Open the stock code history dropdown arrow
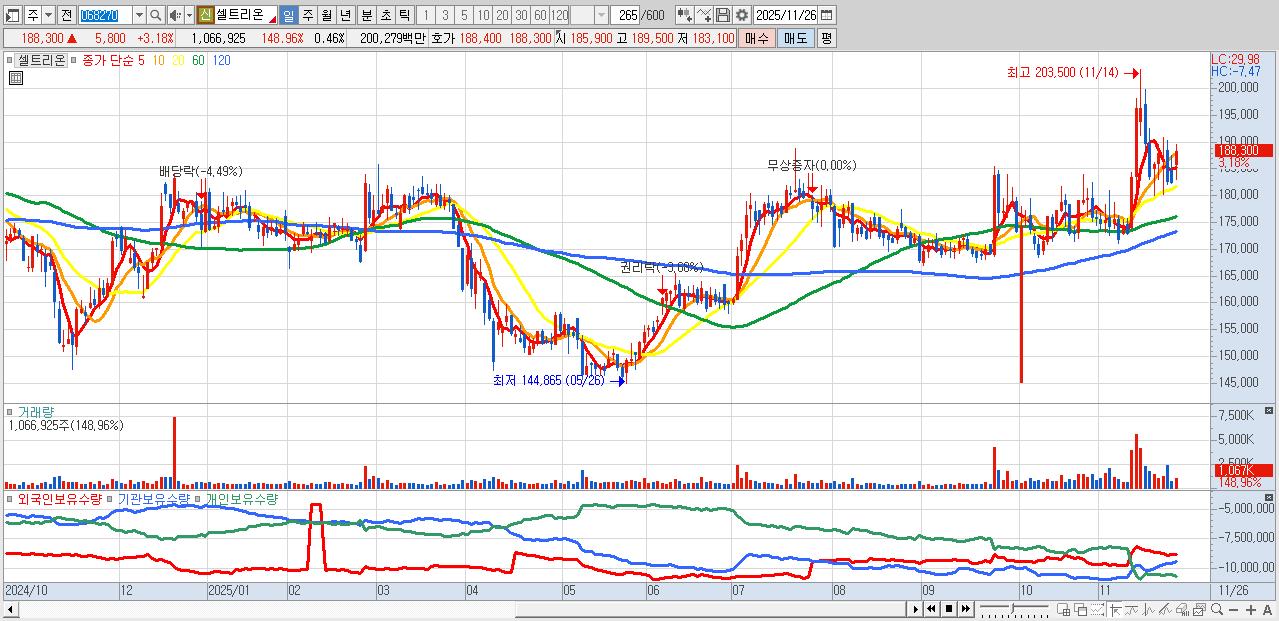This screenshot has height=621, width=1279. [139, 15]
